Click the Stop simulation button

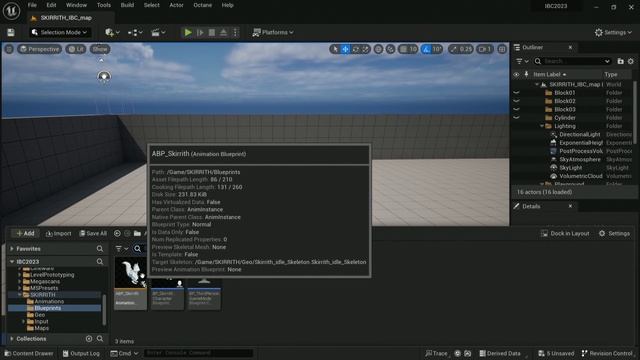212,32
